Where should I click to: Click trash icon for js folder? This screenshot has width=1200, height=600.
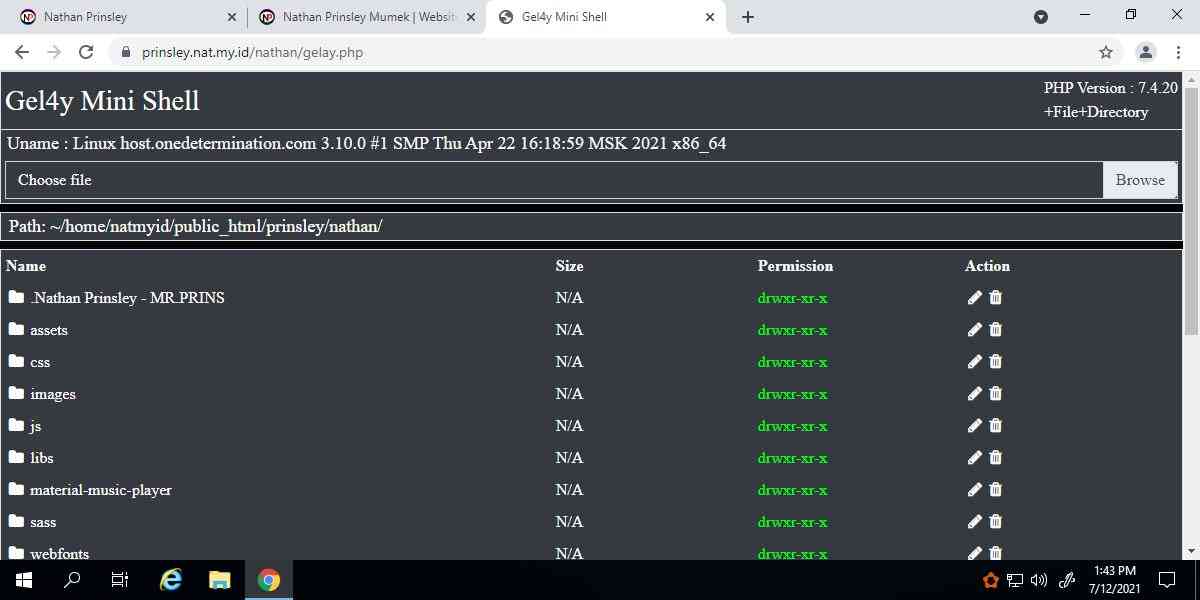point(995,425)
